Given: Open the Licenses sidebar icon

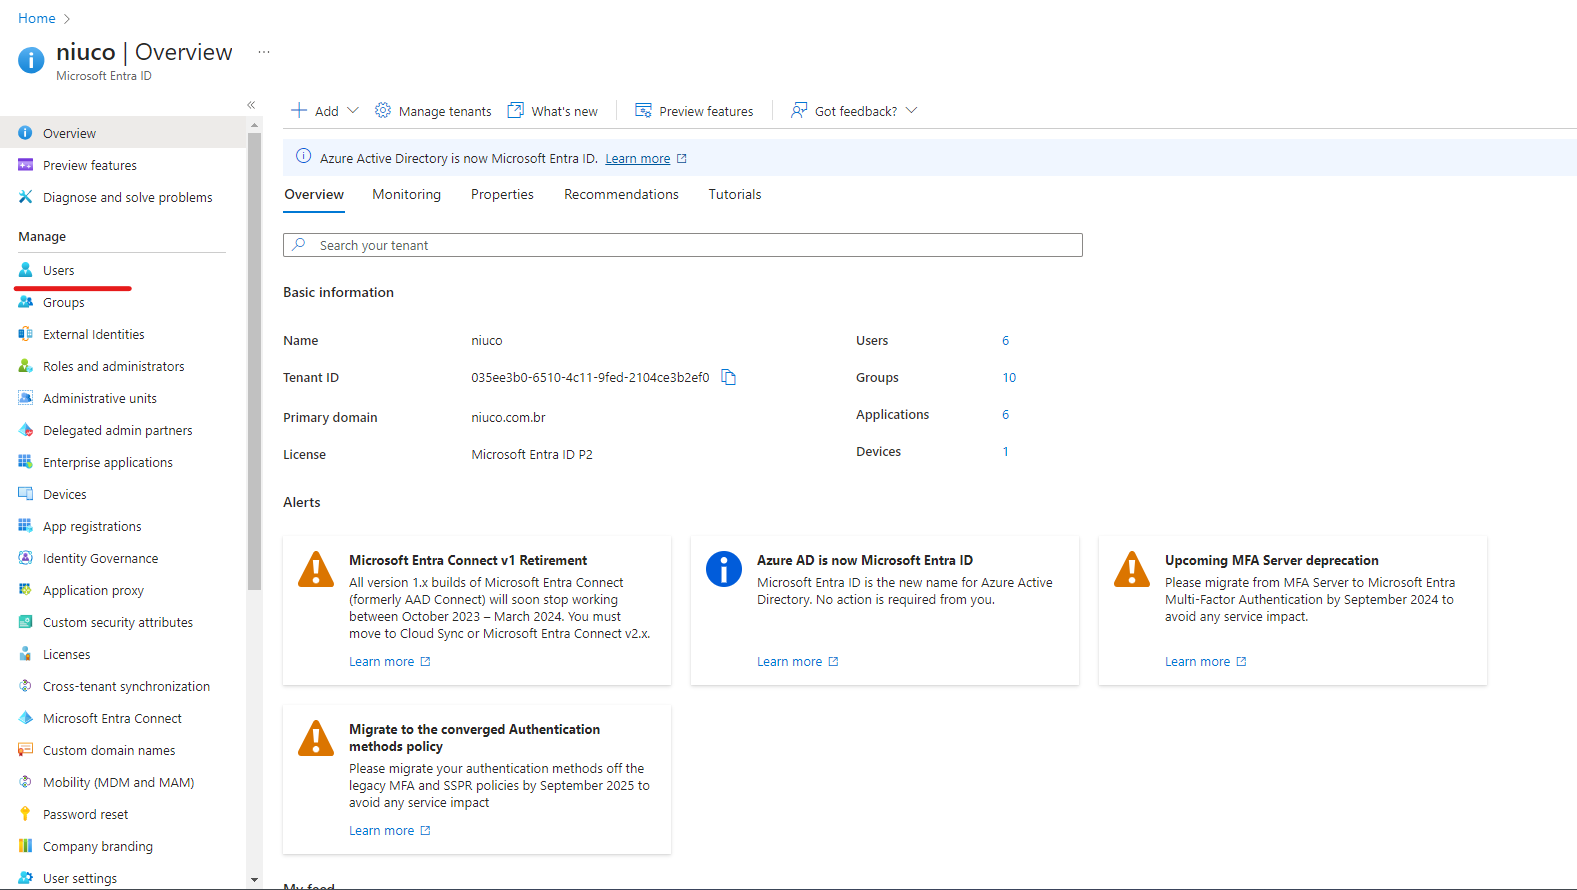Looking at the screenshot, I should (26, 654).
